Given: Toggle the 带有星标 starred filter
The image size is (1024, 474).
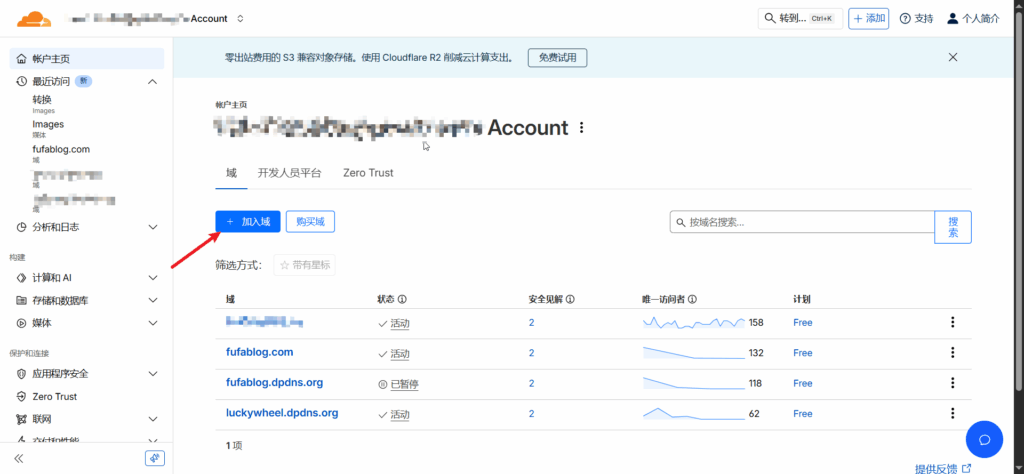Looking at the screenshot, I should coord(305,265).
